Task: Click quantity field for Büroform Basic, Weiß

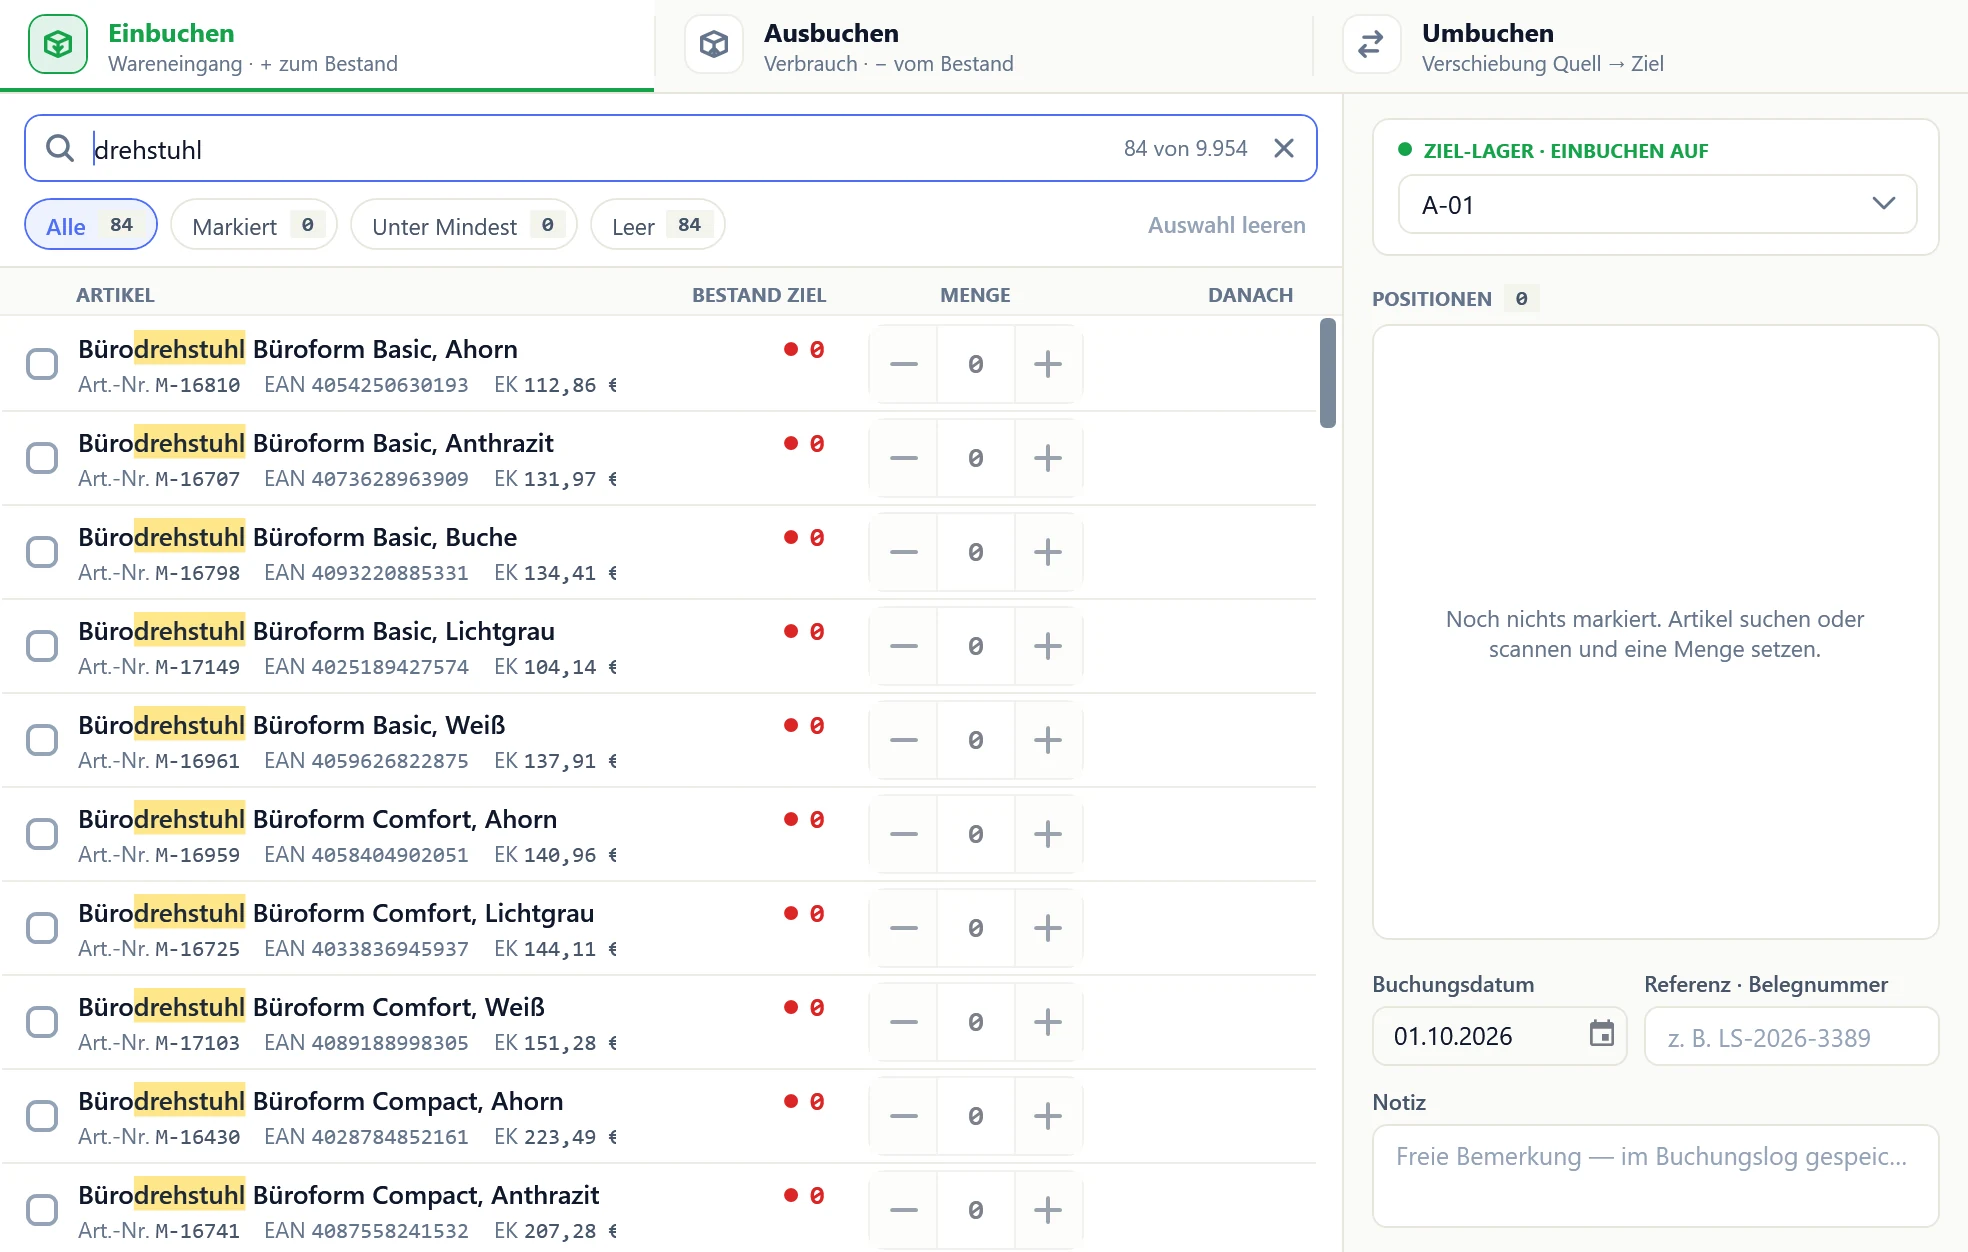Action: click(x=976, y=740)
